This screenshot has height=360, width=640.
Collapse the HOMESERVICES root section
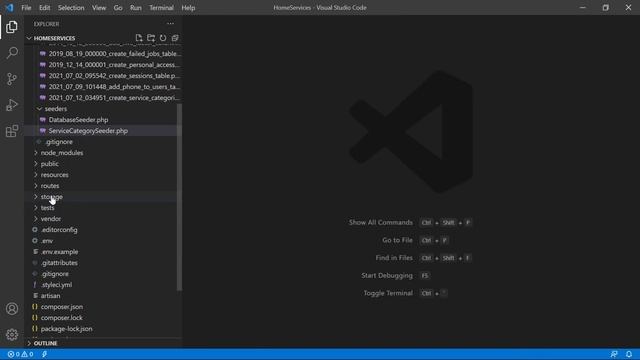point(104,38)
